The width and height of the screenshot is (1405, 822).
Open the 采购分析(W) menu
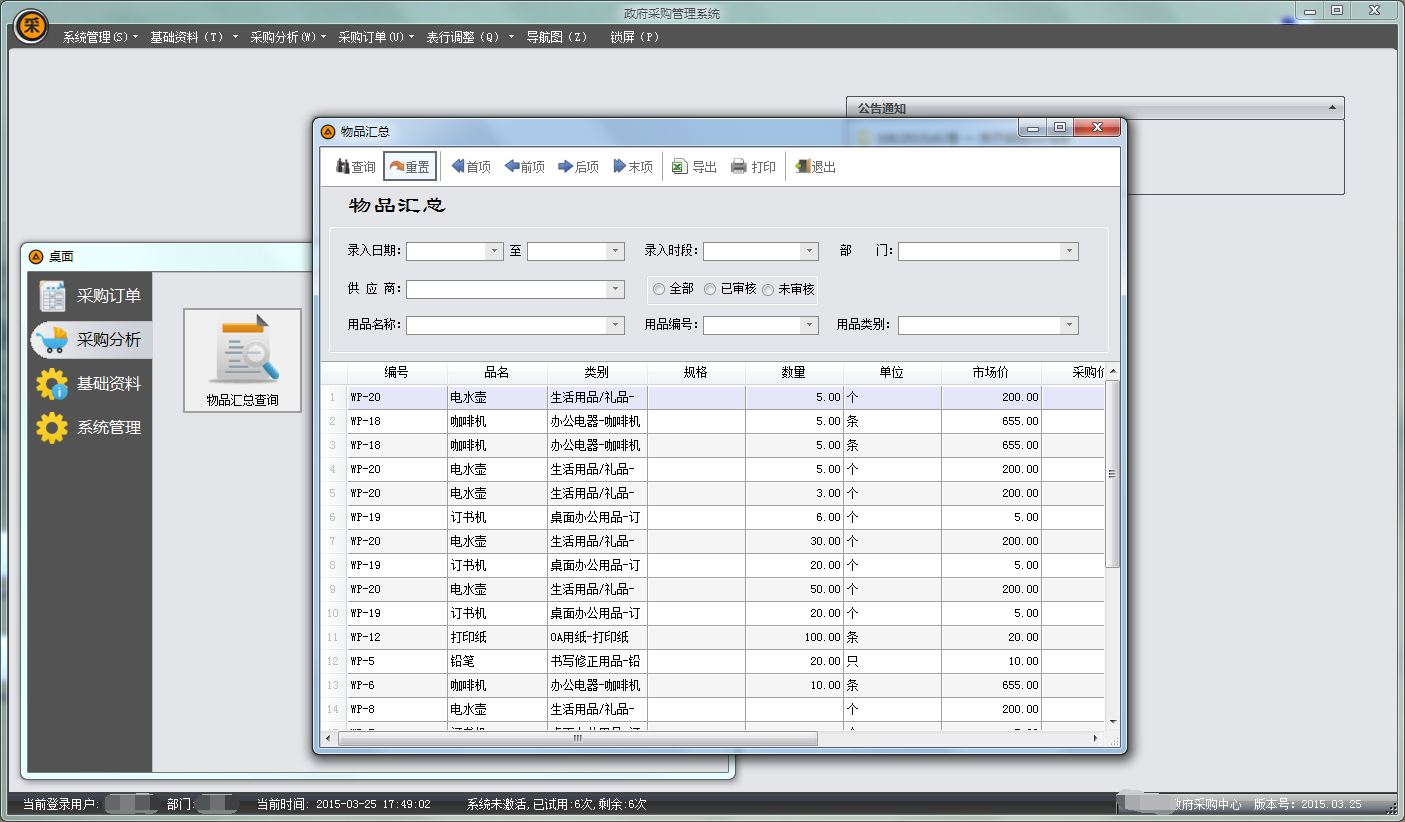[288, 37]
